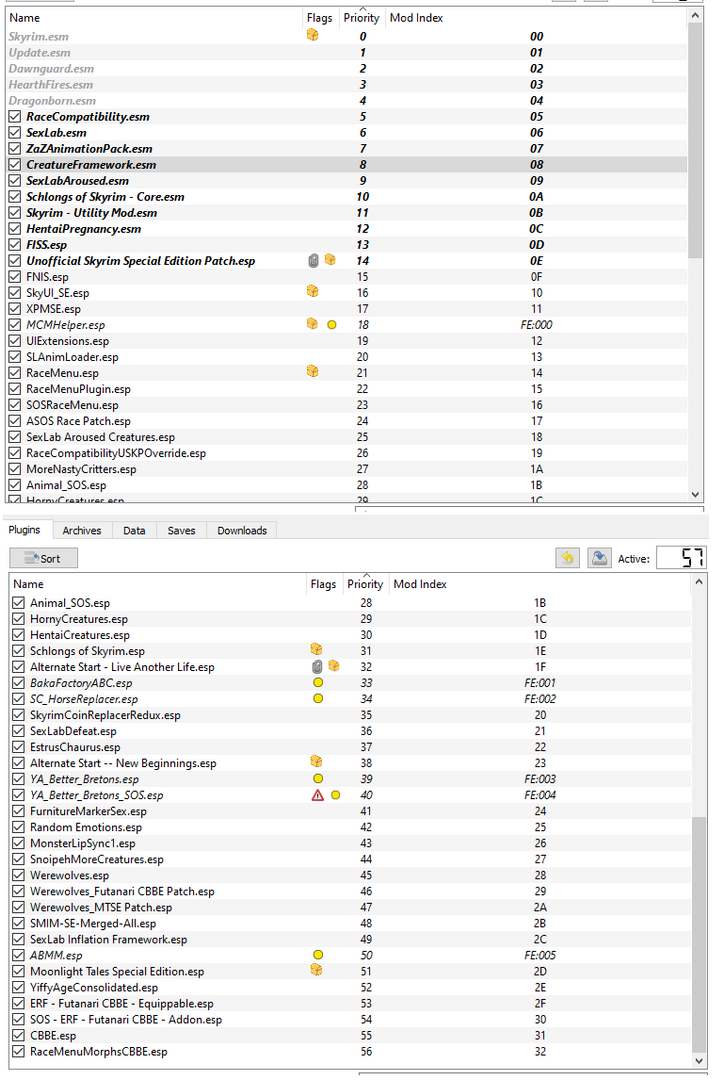Viewport: 724px width, 1080px height.
Task: Select the CreatureFramework.esm row
Action: (x=347, y=165)
